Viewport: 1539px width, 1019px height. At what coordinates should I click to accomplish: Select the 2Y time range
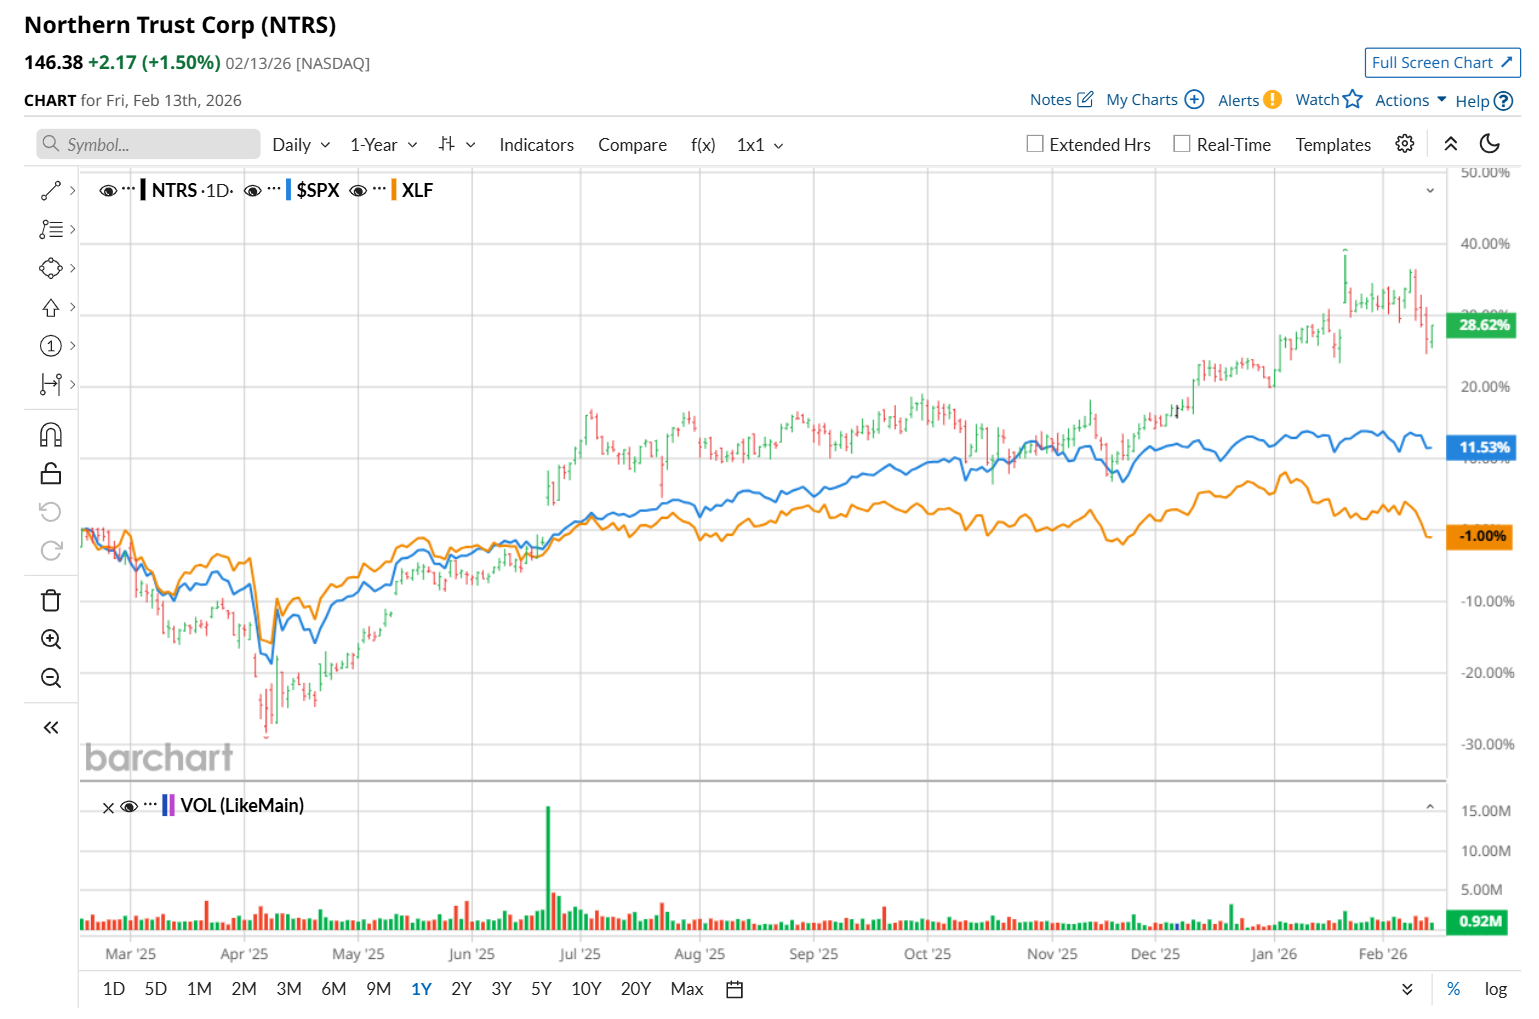pos(461,989)
